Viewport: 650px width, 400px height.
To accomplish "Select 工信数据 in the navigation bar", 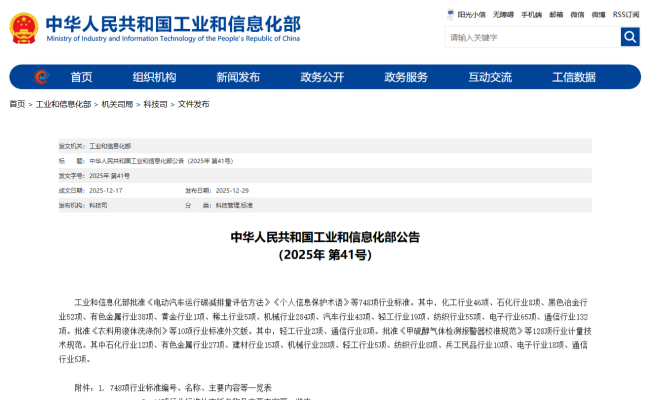I will [x=574, y=77].
